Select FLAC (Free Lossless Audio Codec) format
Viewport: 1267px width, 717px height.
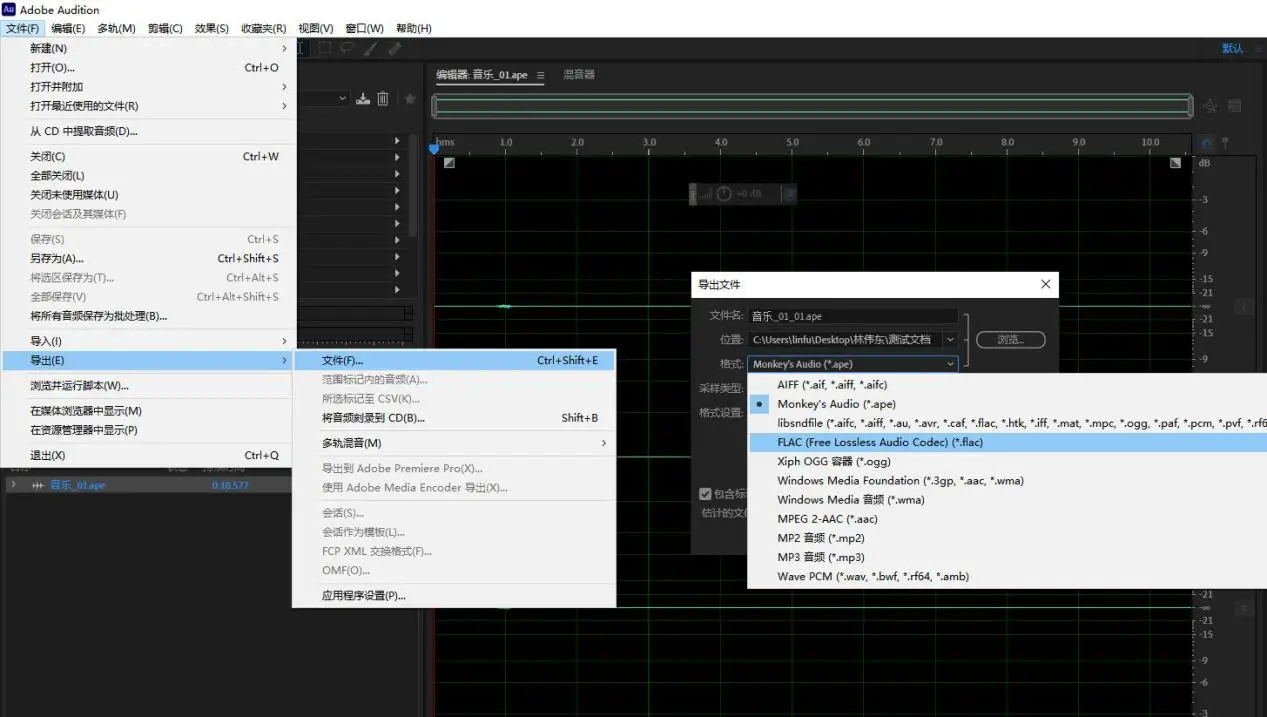pos(1008,442)
